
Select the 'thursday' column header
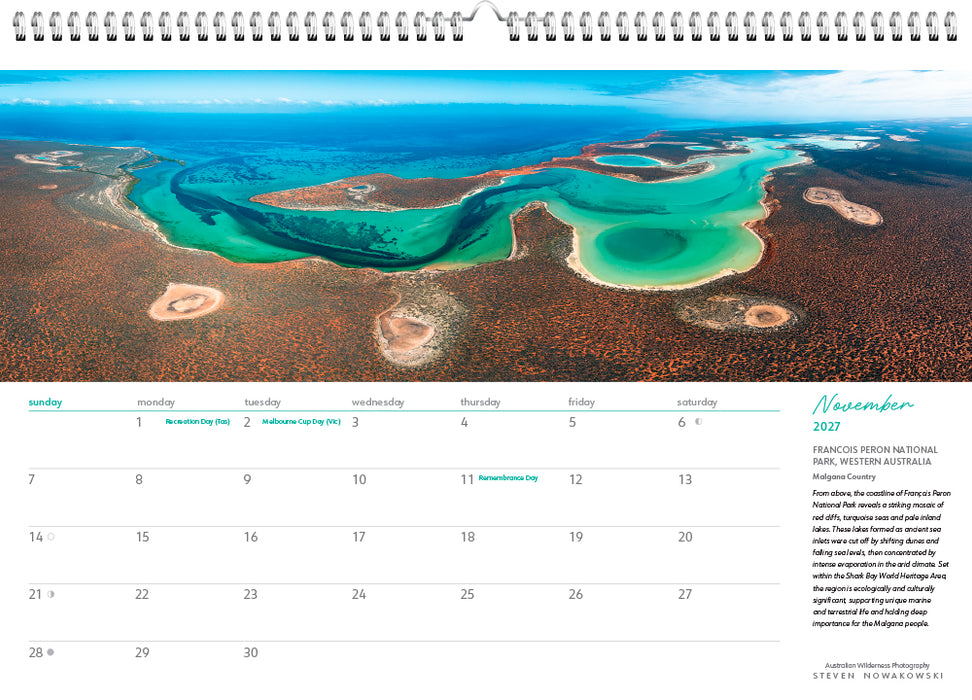(x=480, y=402)
